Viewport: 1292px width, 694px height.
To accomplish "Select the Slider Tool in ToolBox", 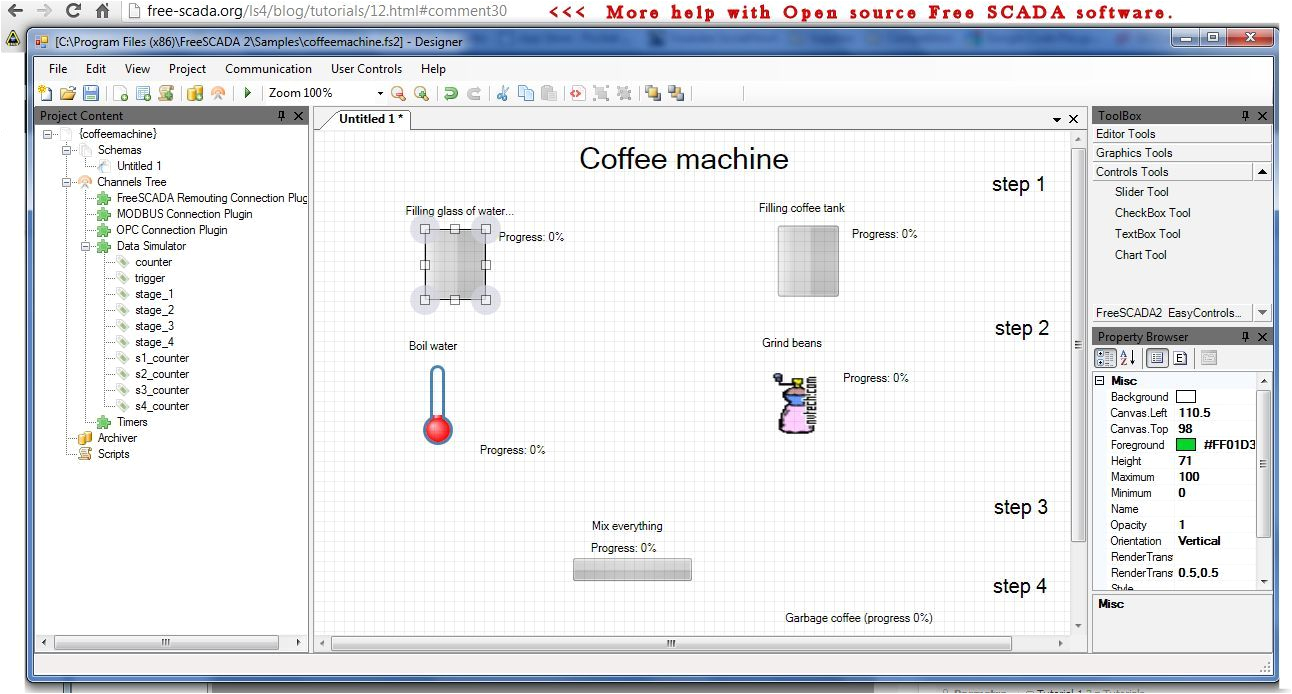I will pyautogui.click(x=1140, y=192).
